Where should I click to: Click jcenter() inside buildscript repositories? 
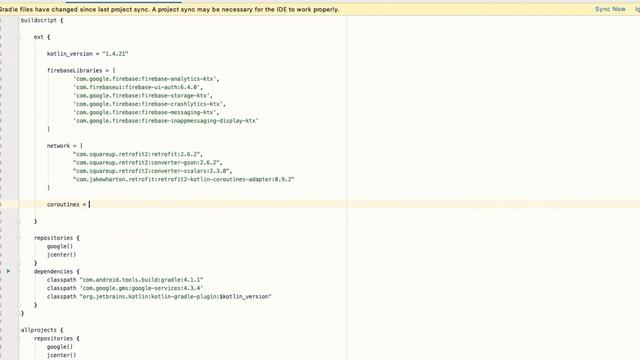(x=61, y=255)
